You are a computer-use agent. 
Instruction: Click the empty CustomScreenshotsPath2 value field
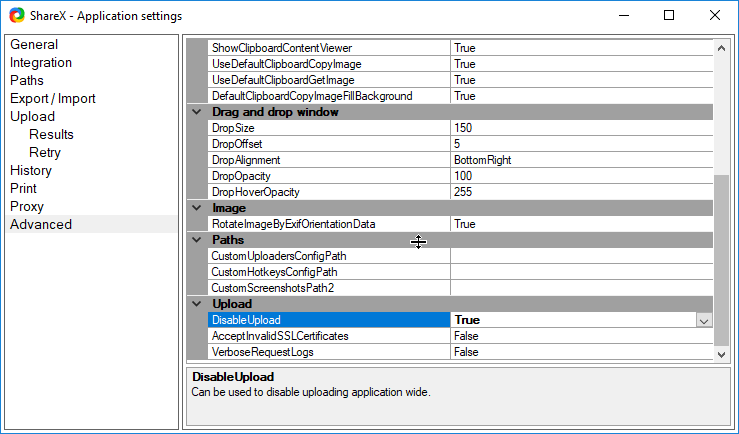coord(582,288)
